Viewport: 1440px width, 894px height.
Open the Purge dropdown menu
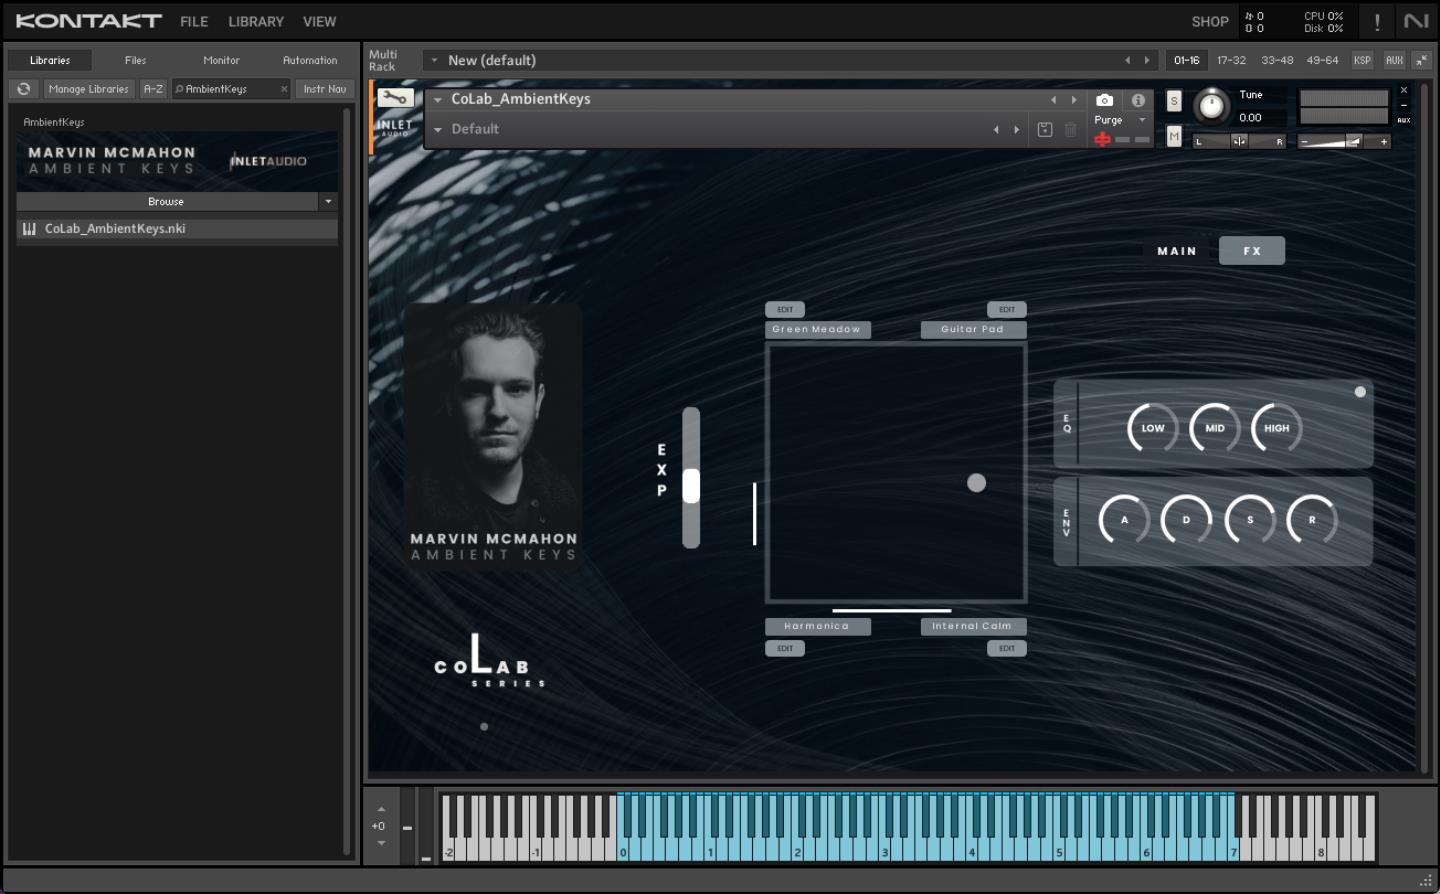click(x=1142, y=120)
